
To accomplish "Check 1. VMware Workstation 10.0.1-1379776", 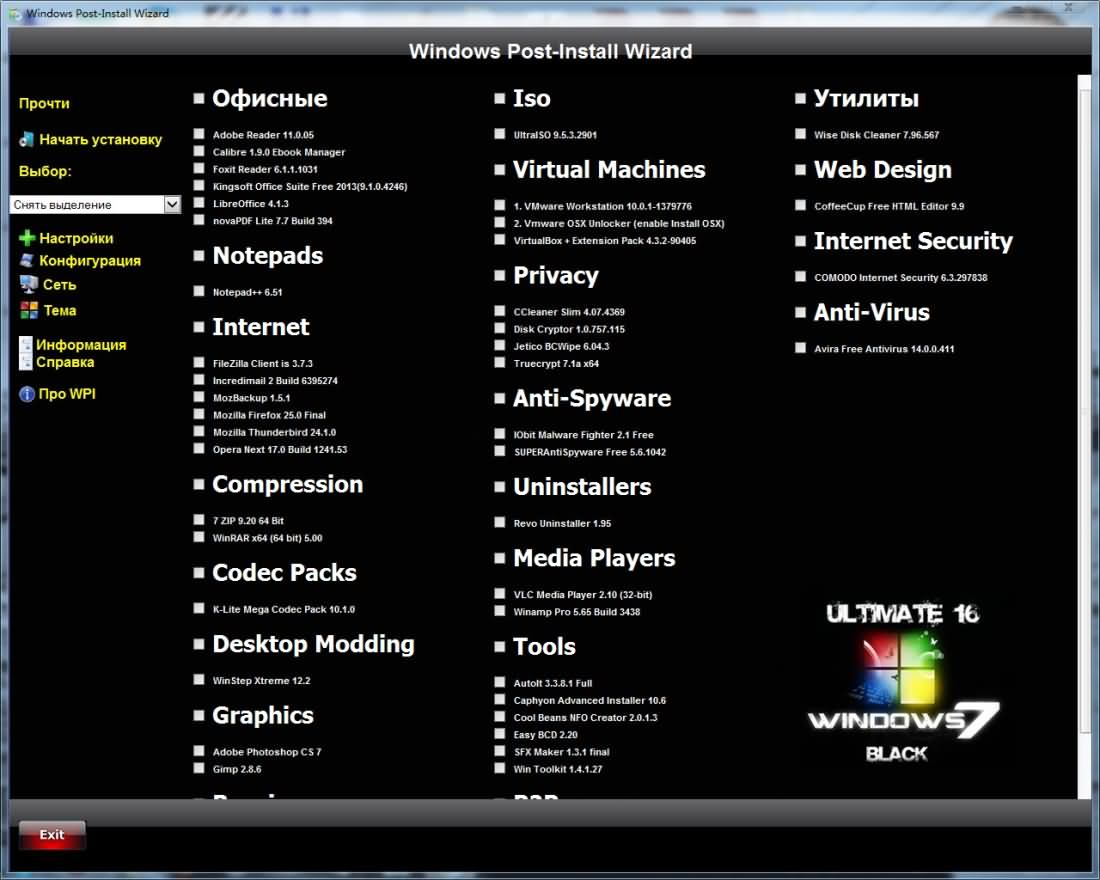I will (499, 206).
